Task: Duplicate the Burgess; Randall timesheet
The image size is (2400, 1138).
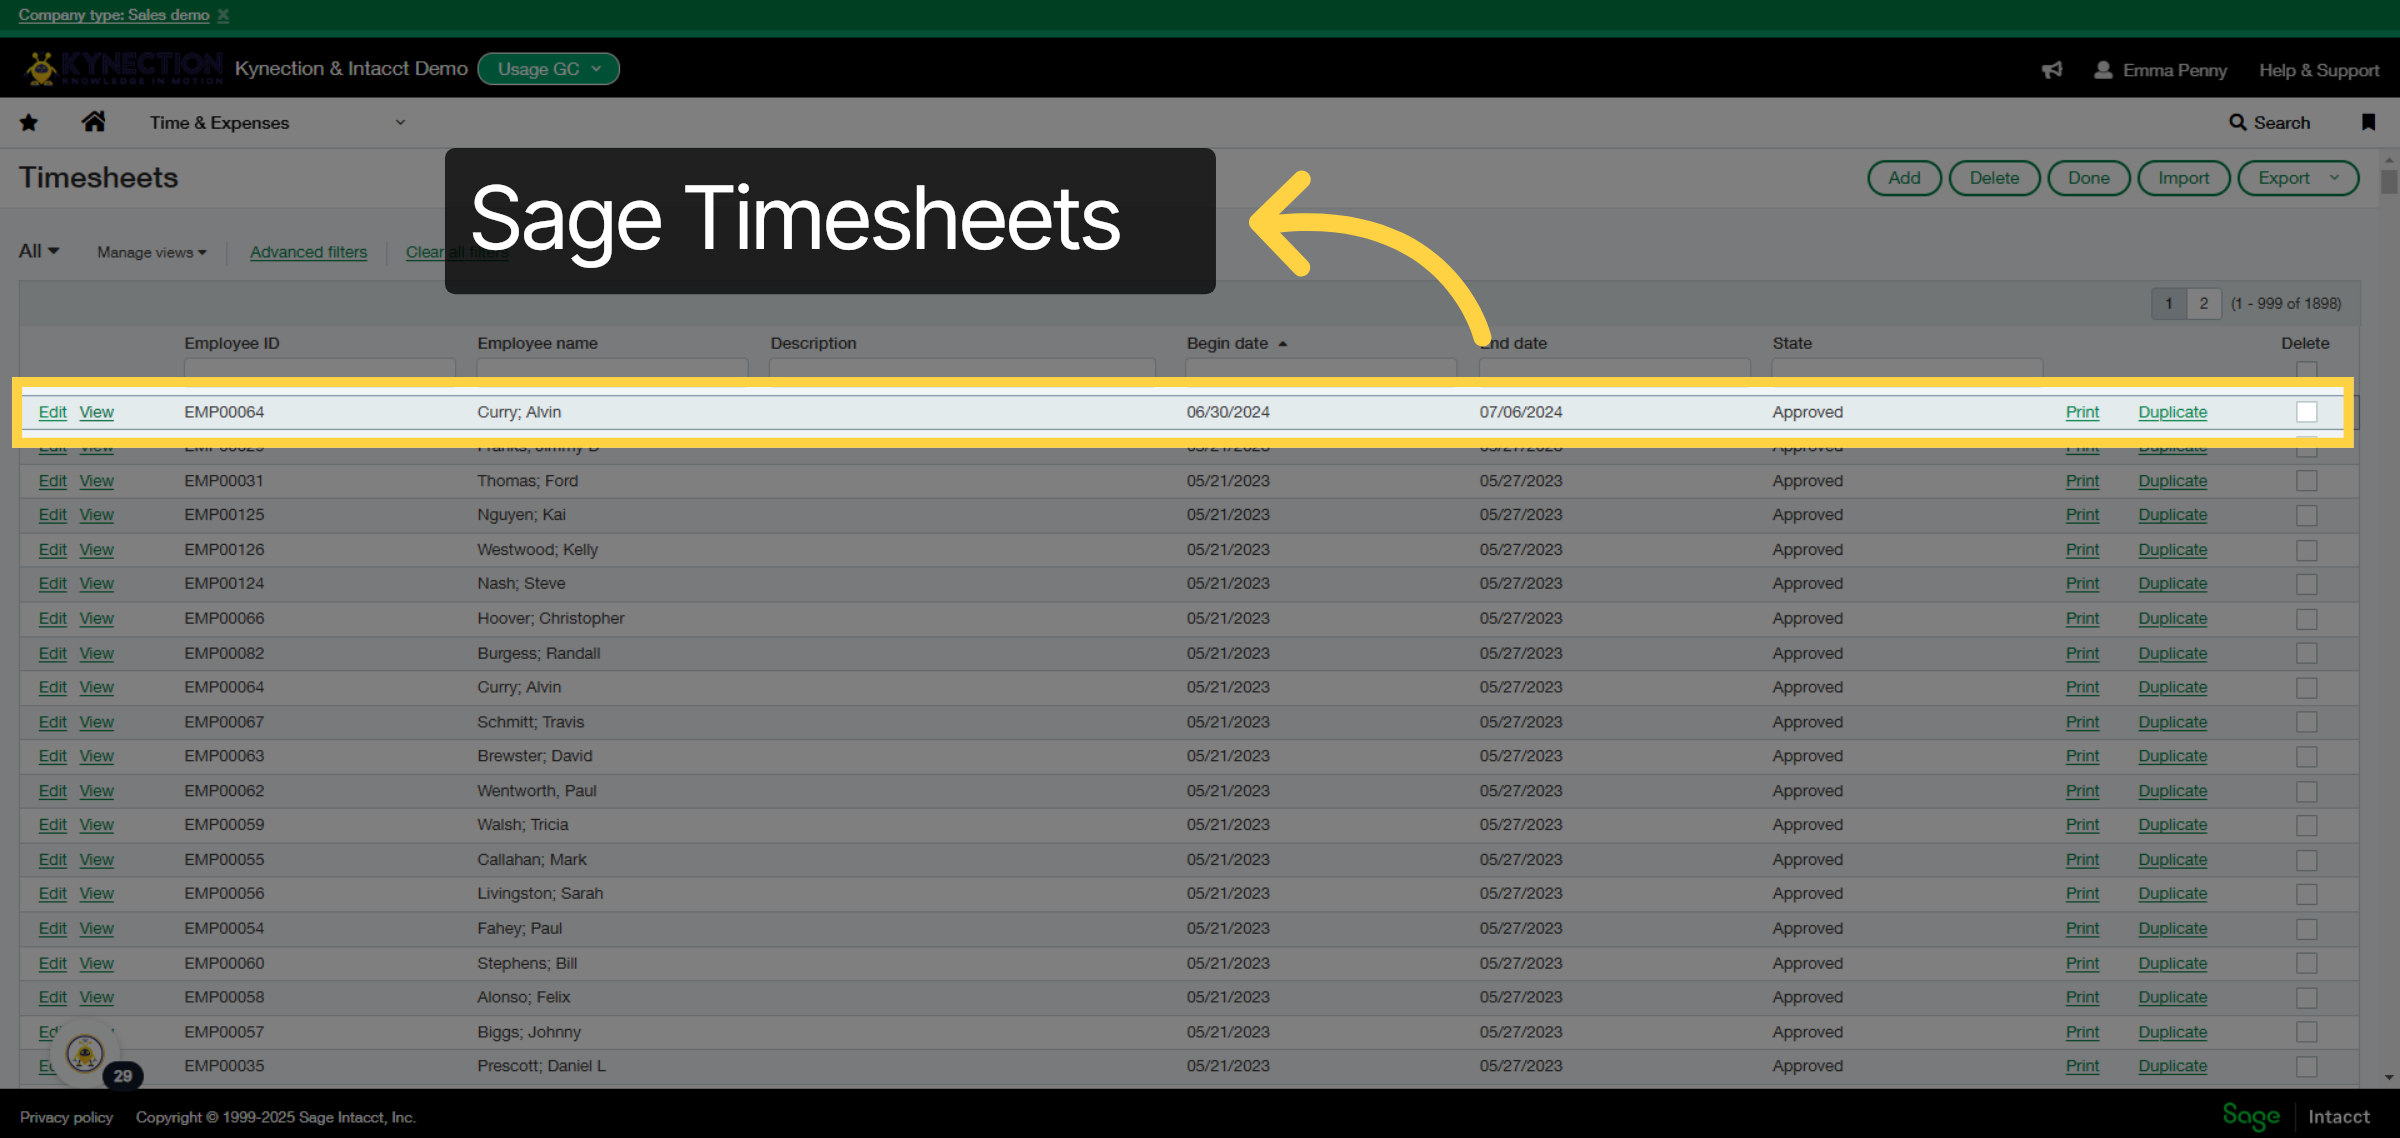Action: pos(2172,653)
